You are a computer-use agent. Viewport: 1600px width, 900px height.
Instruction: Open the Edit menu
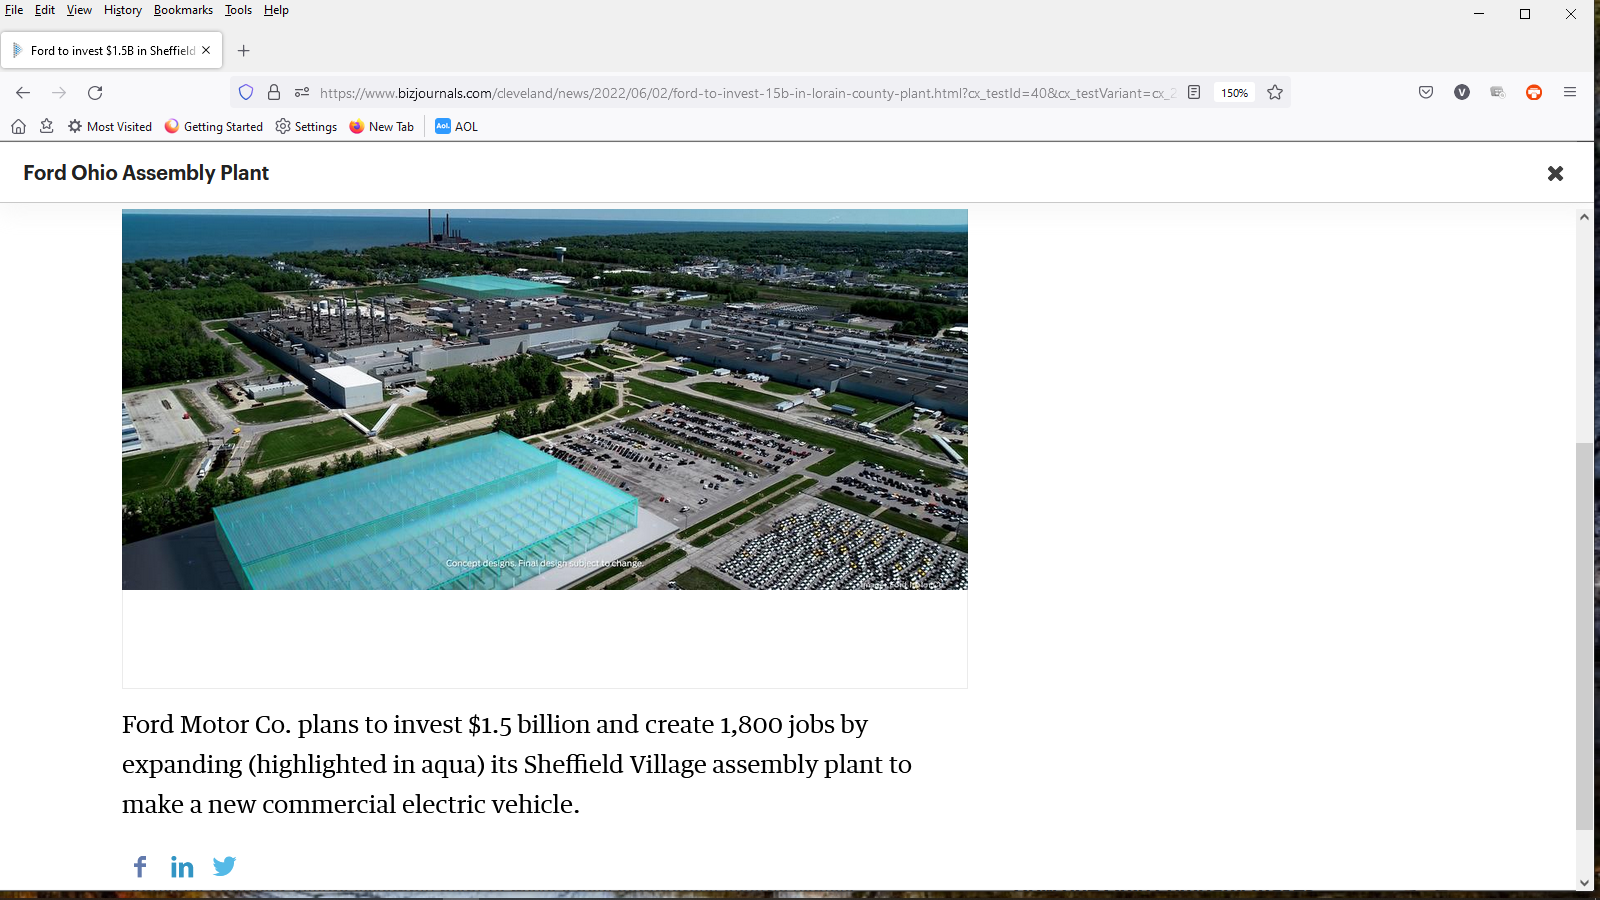pyautogui.click(x=45, y=10)
